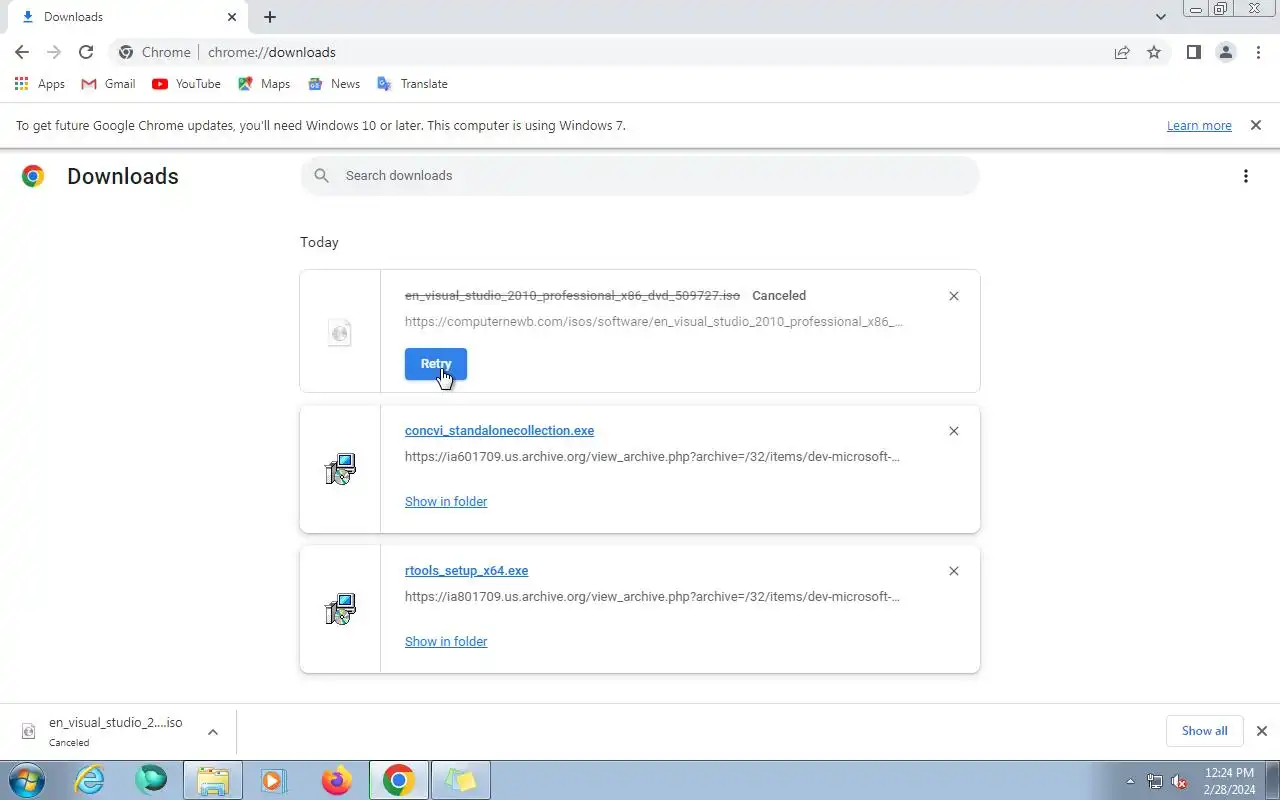1280x800 pixels.
Task: Show concvi_standalonecollection.exe in folder
Action: pyautogui.click(x=446, y=502)
